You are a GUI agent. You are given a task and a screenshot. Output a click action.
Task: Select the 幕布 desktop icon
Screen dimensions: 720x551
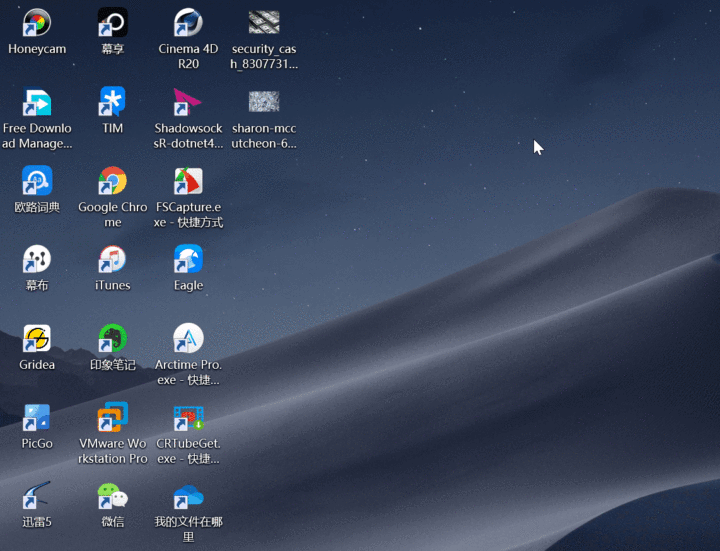coord(37,259)
